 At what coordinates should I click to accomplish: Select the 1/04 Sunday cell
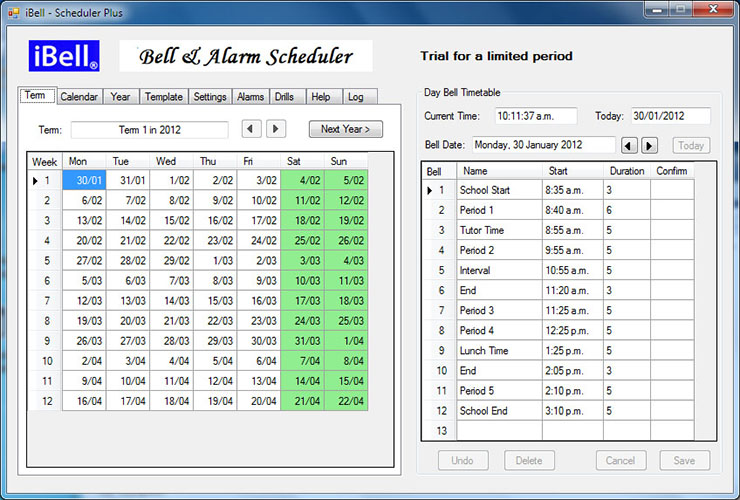coord(346,341)
